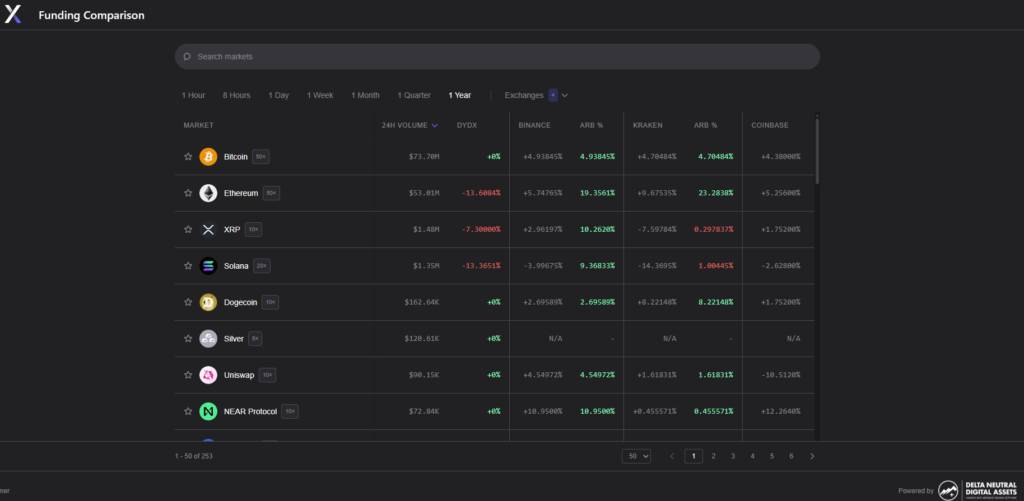Favorite Silver with its star
Image resolution: width=1024 pixels, height=501 pixels.
[188, 339]
